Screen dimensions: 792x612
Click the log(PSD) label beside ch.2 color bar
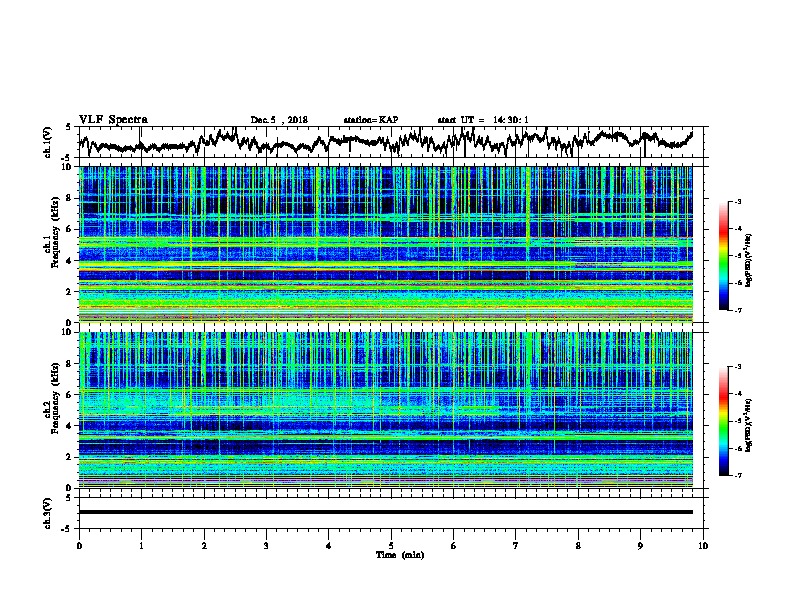749,425
